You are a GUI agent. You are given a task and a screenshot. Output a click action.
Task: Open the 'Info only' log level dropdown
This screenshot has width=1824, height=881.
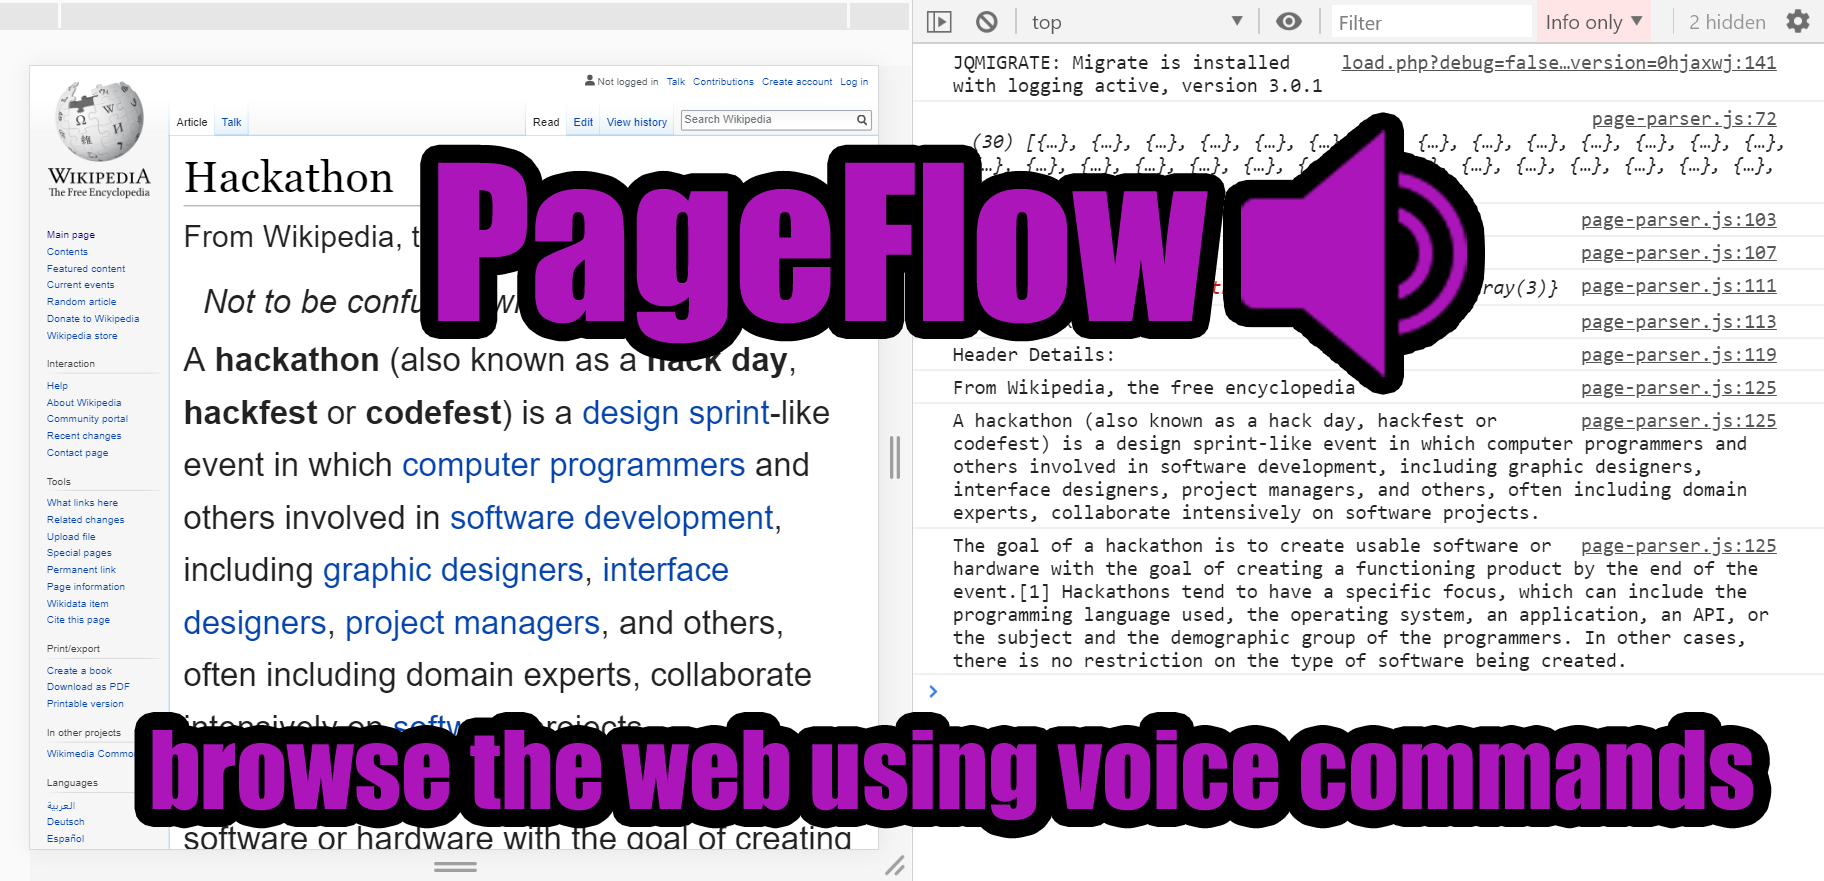pyautogui.click(x=1594, y=22)
